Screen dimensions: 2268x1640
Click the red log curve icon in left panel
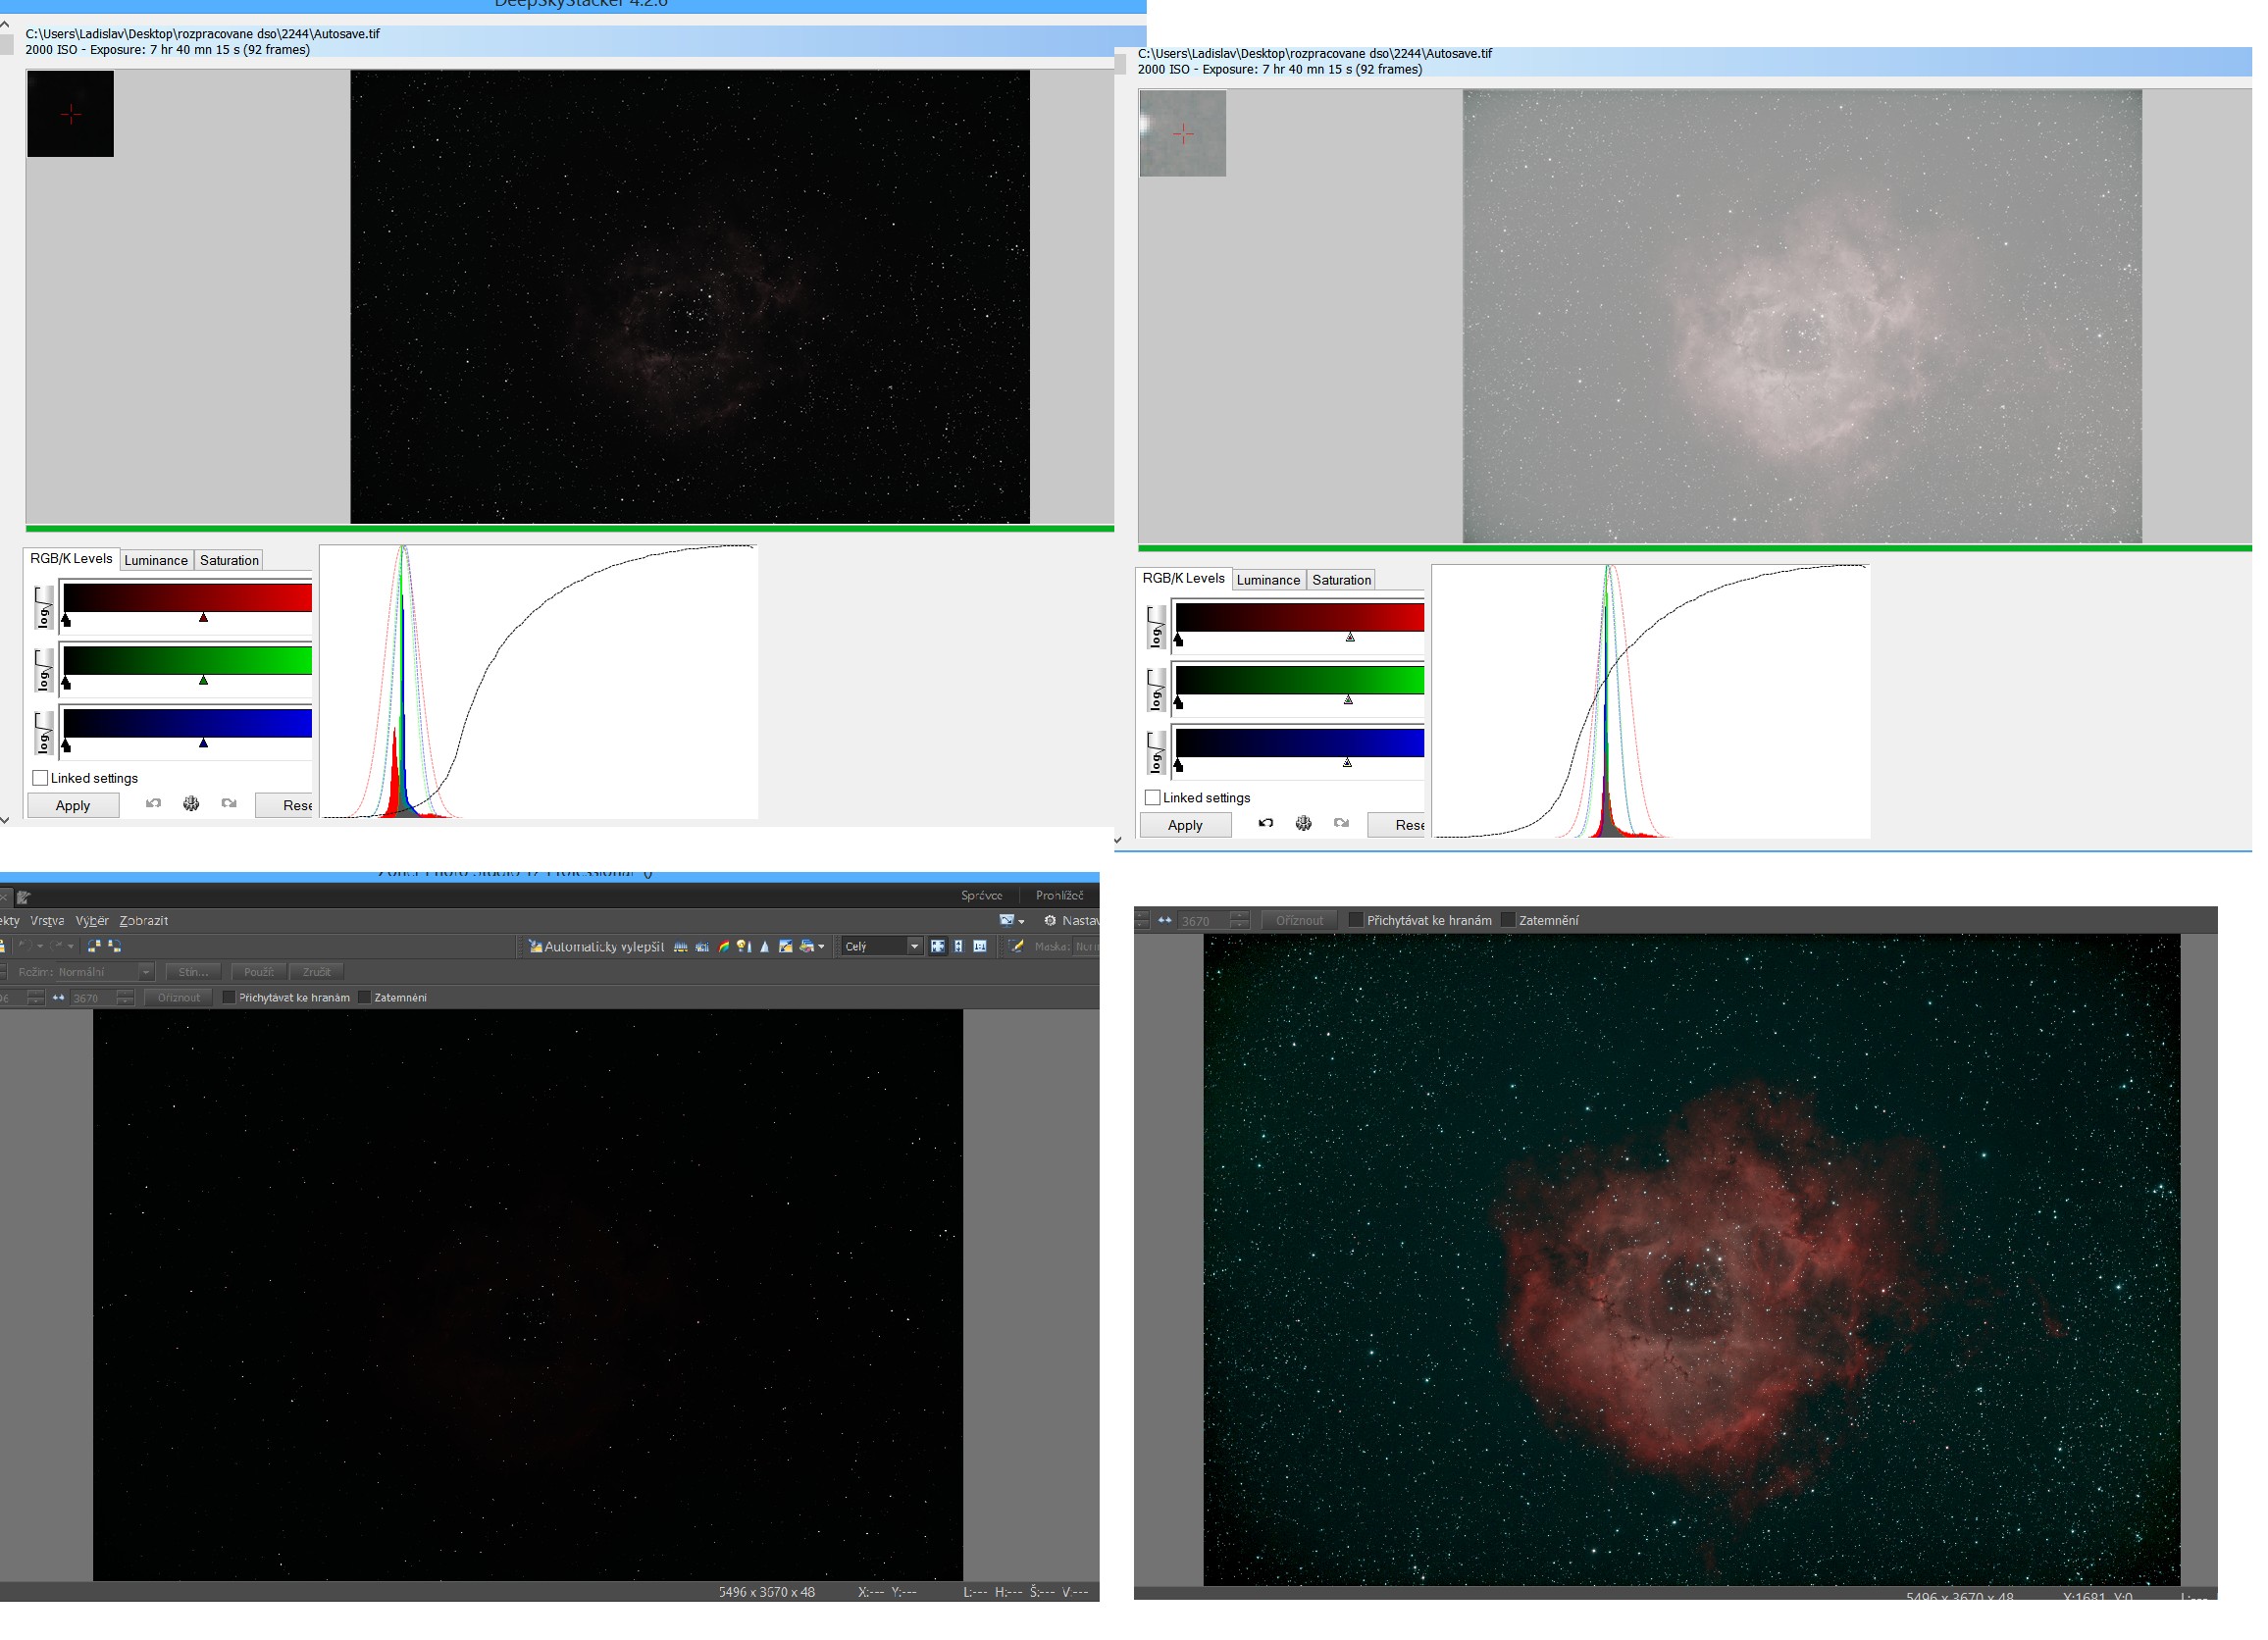pyautogui.click(x=43, y=607)
